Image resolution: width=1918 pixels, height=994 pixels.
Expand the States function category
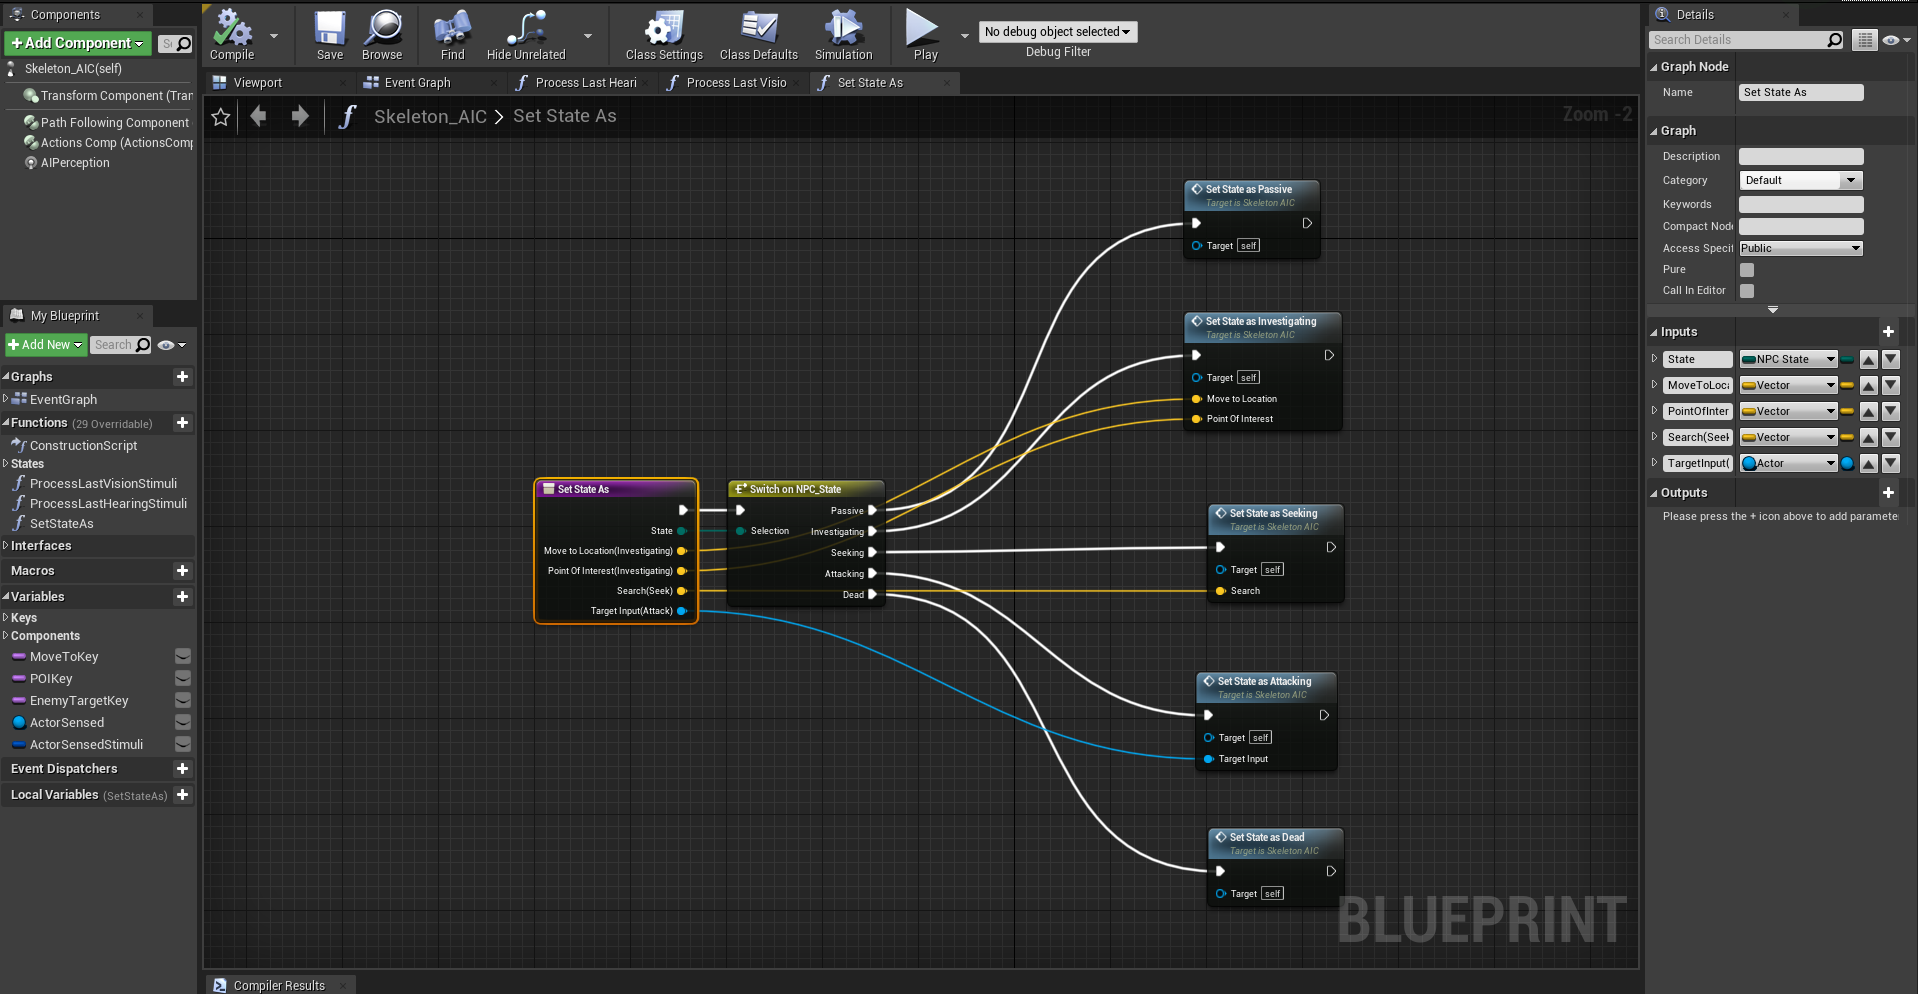[6, 464]
